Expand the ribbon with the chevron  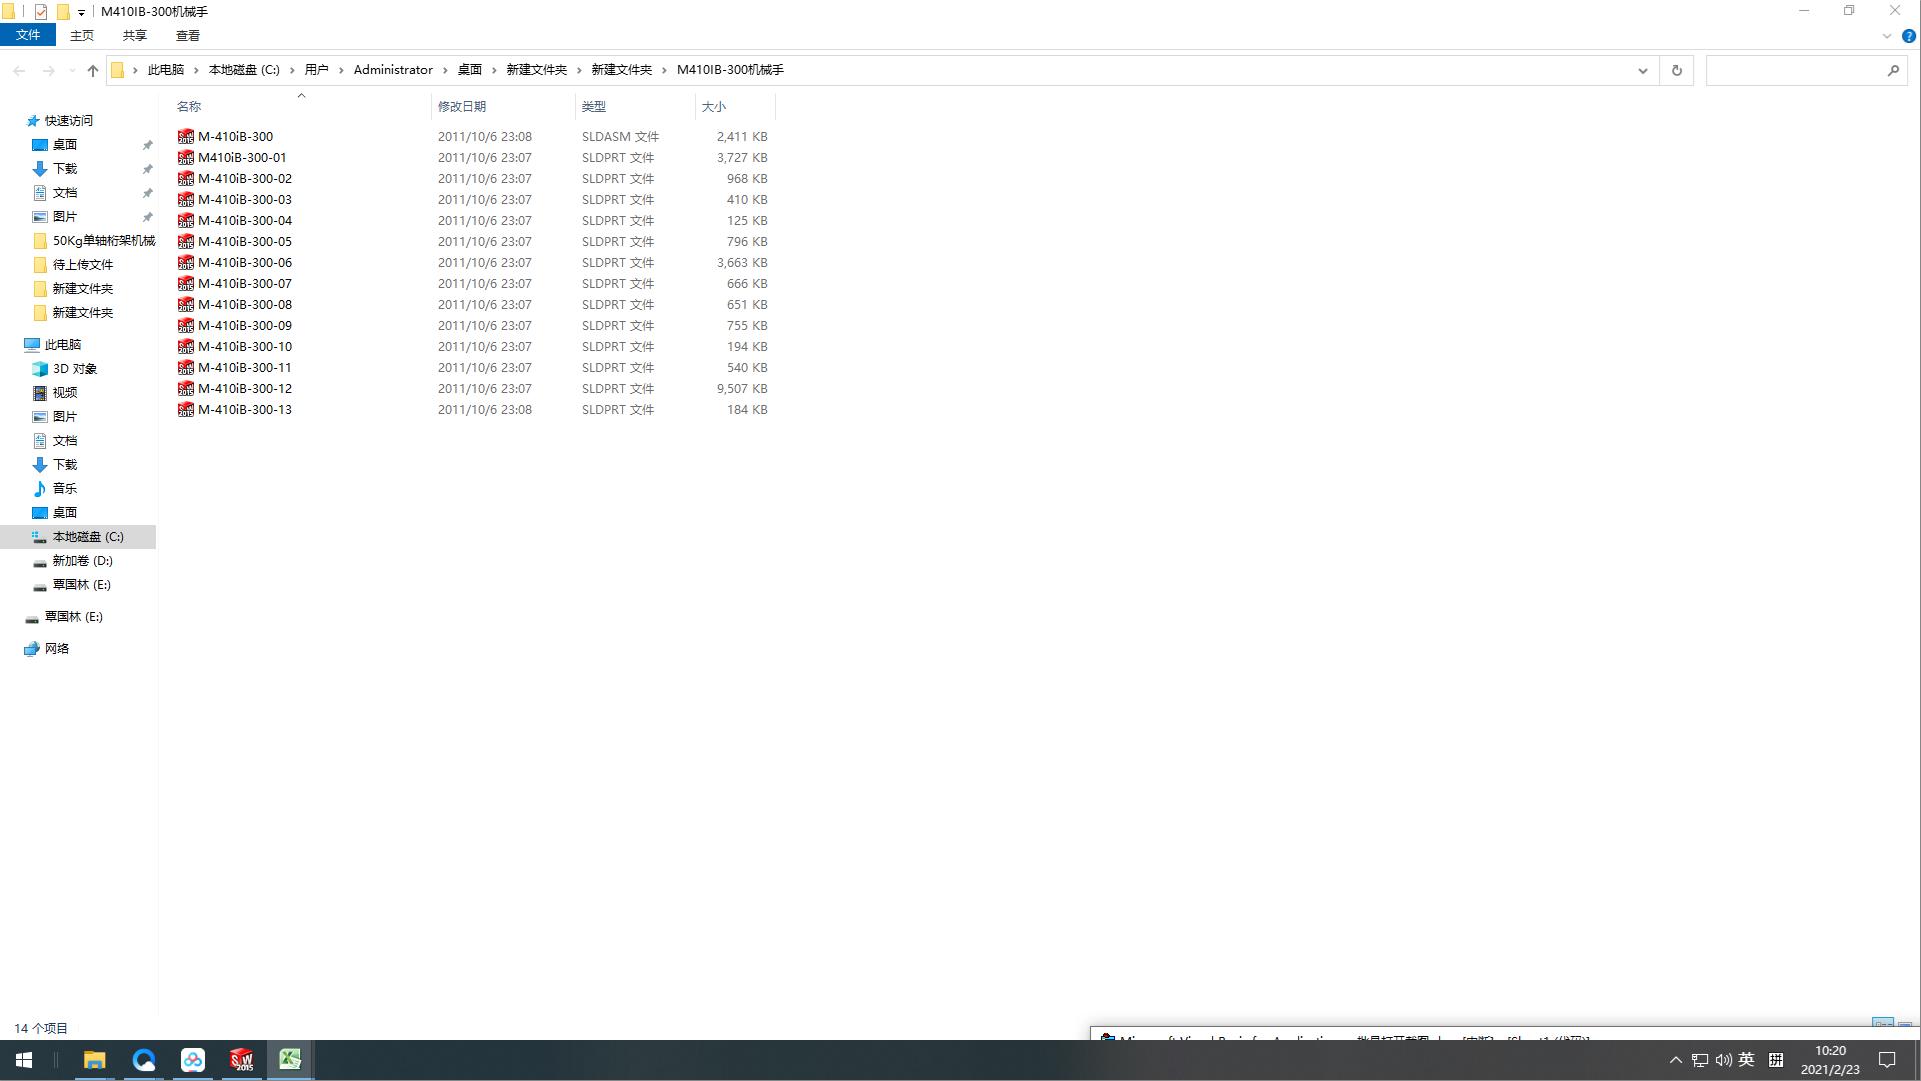(x=1887, y=36)
